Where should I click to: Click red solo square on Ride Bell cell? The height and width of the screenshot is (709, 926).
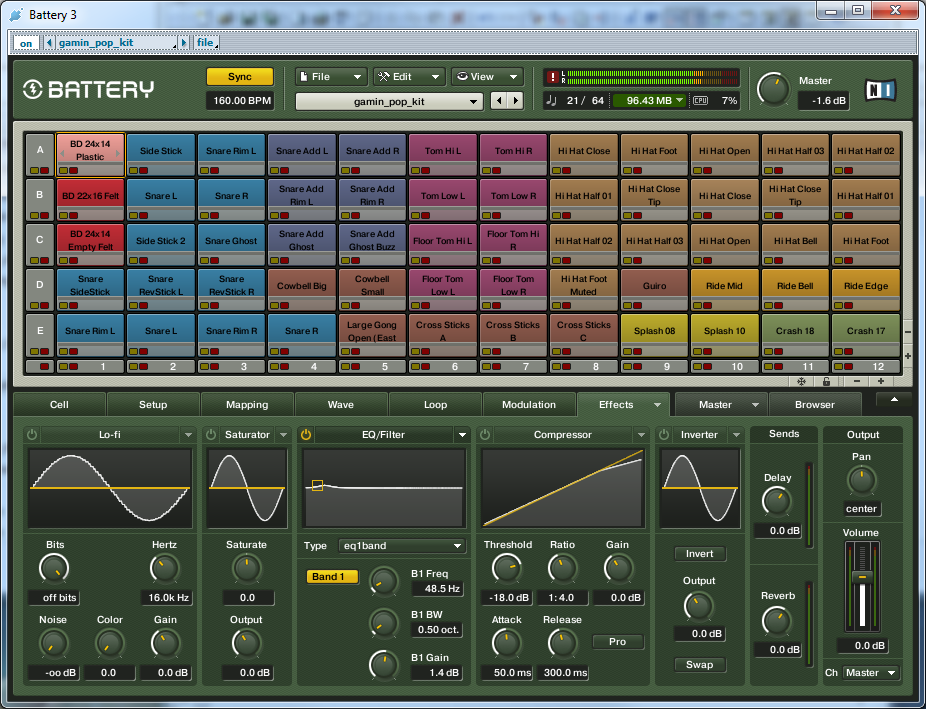[x=778, y=306]
